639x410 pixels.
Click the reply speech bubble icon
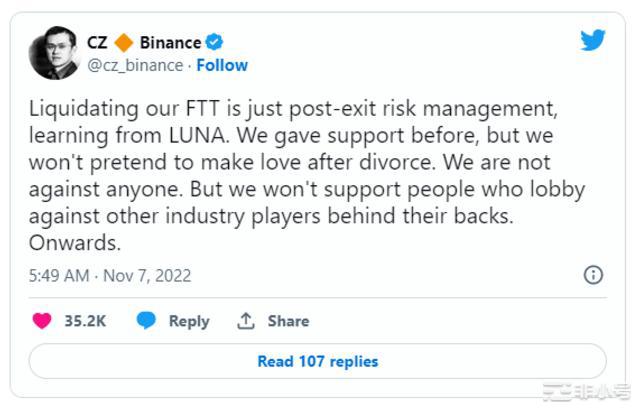click(147, 321)
